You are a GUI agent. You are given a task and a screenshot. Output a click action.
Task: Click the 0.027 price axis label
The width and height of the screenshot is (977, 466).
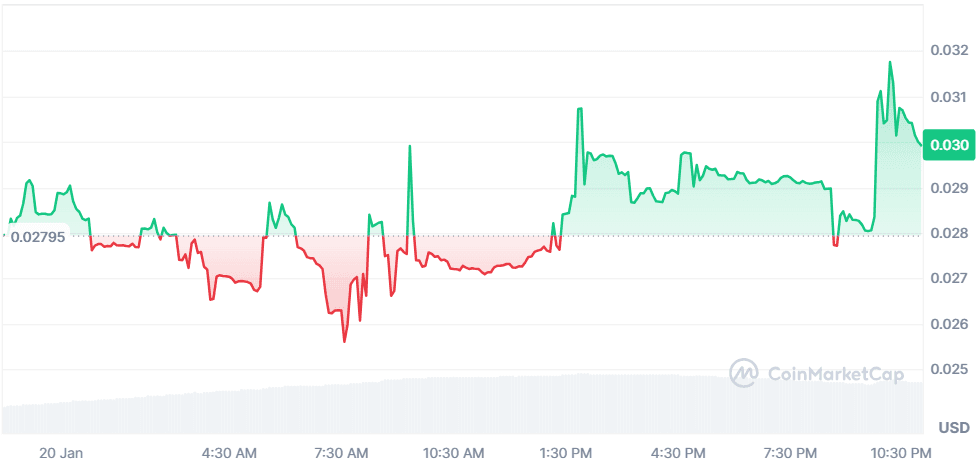coord(947,278)
